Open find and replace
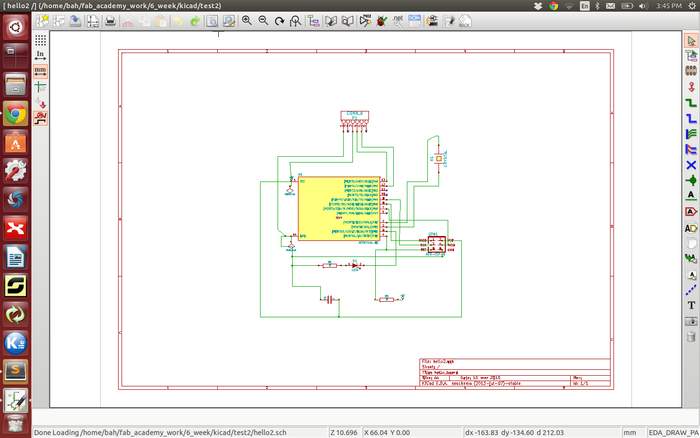 click(x=229, y=21)
